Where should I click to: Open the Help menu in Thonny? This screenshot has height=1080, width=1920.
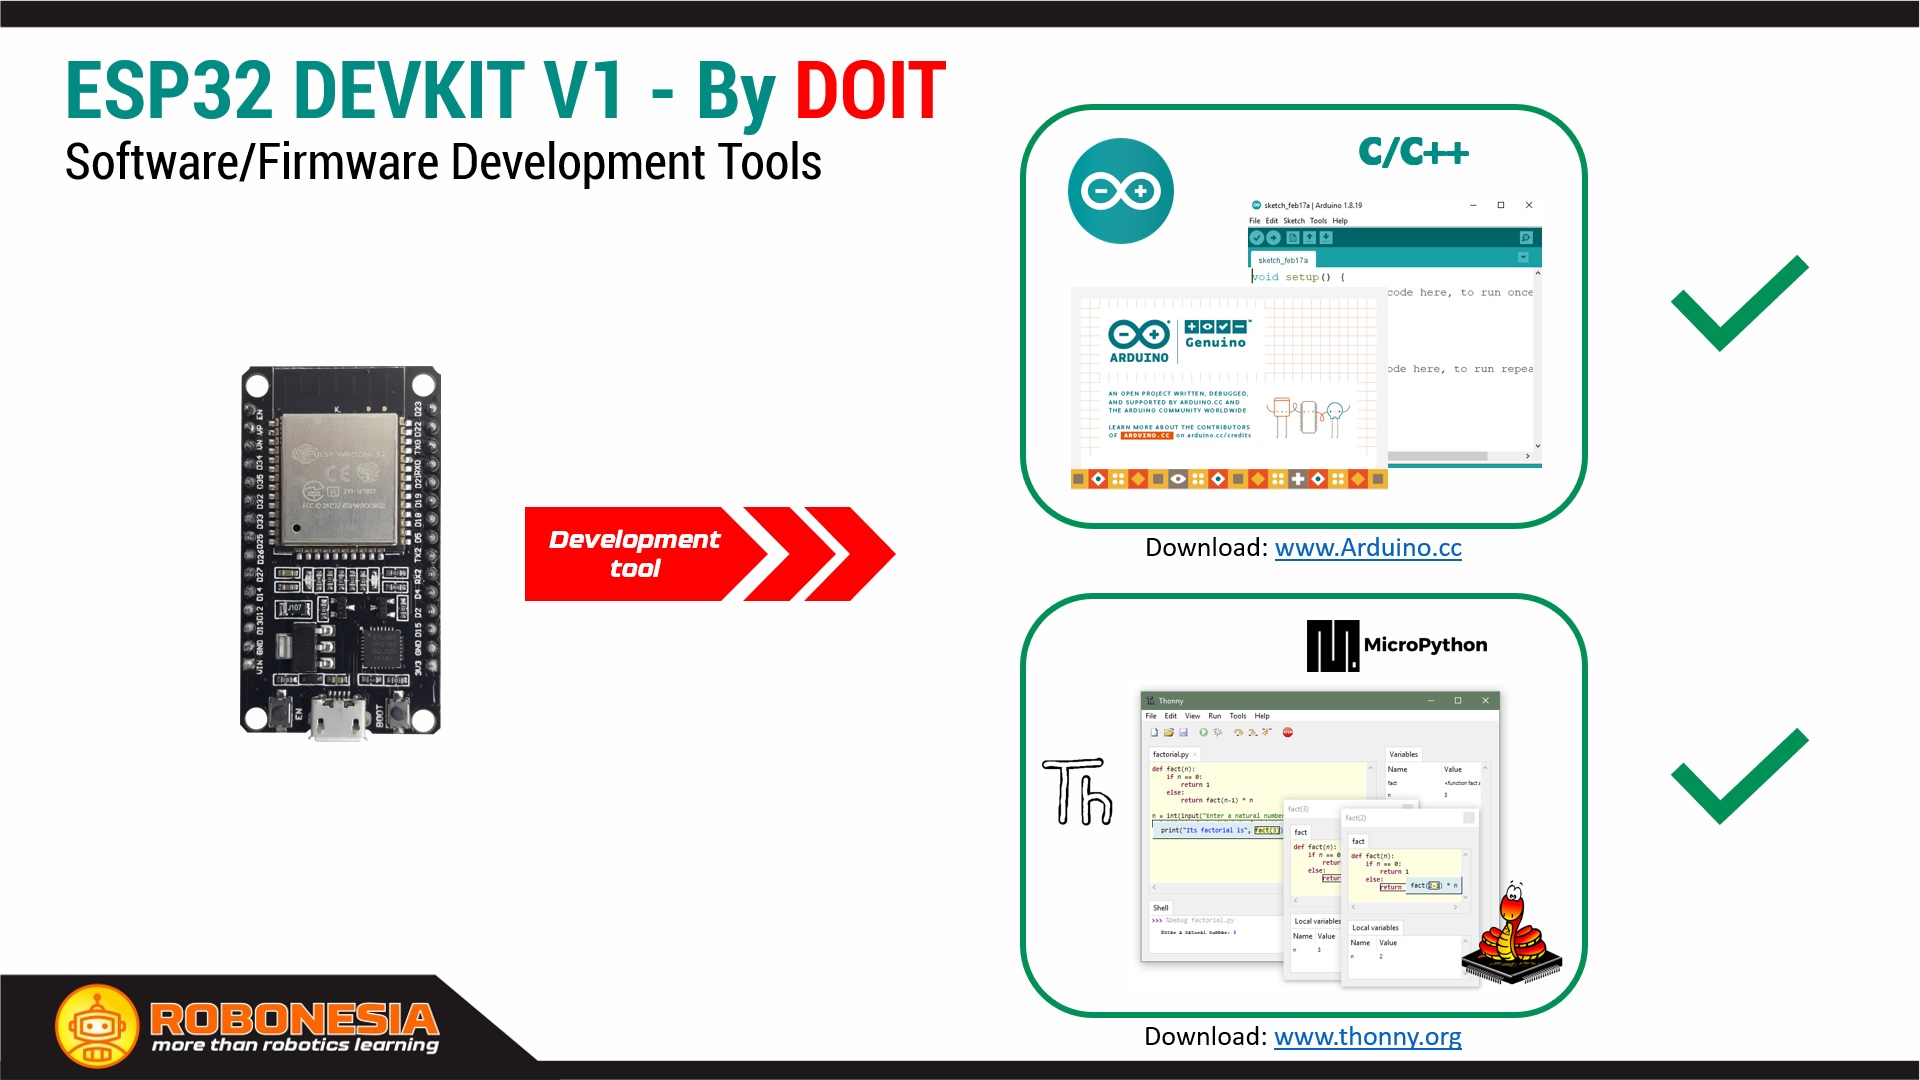pyautogui.click(x=1262, y=716)
